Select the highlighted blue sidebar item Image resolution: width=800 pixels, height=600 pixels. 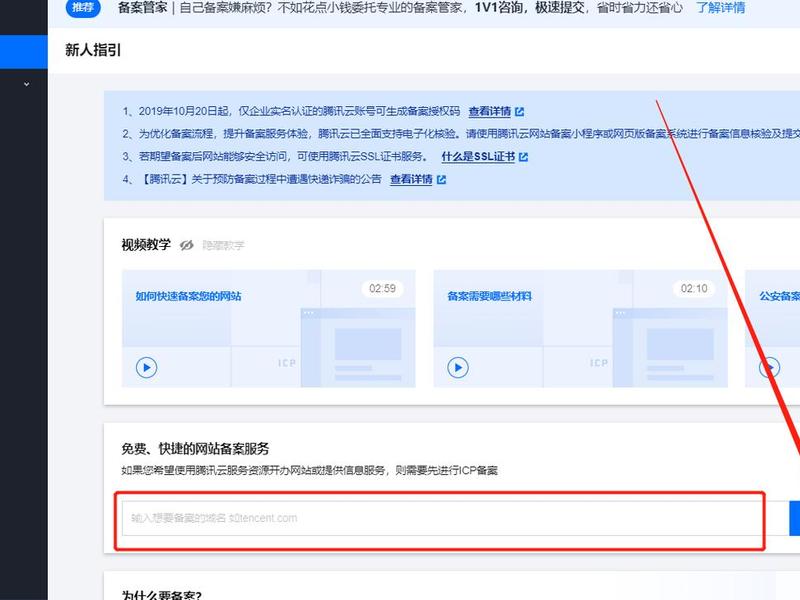pos(23,52)
